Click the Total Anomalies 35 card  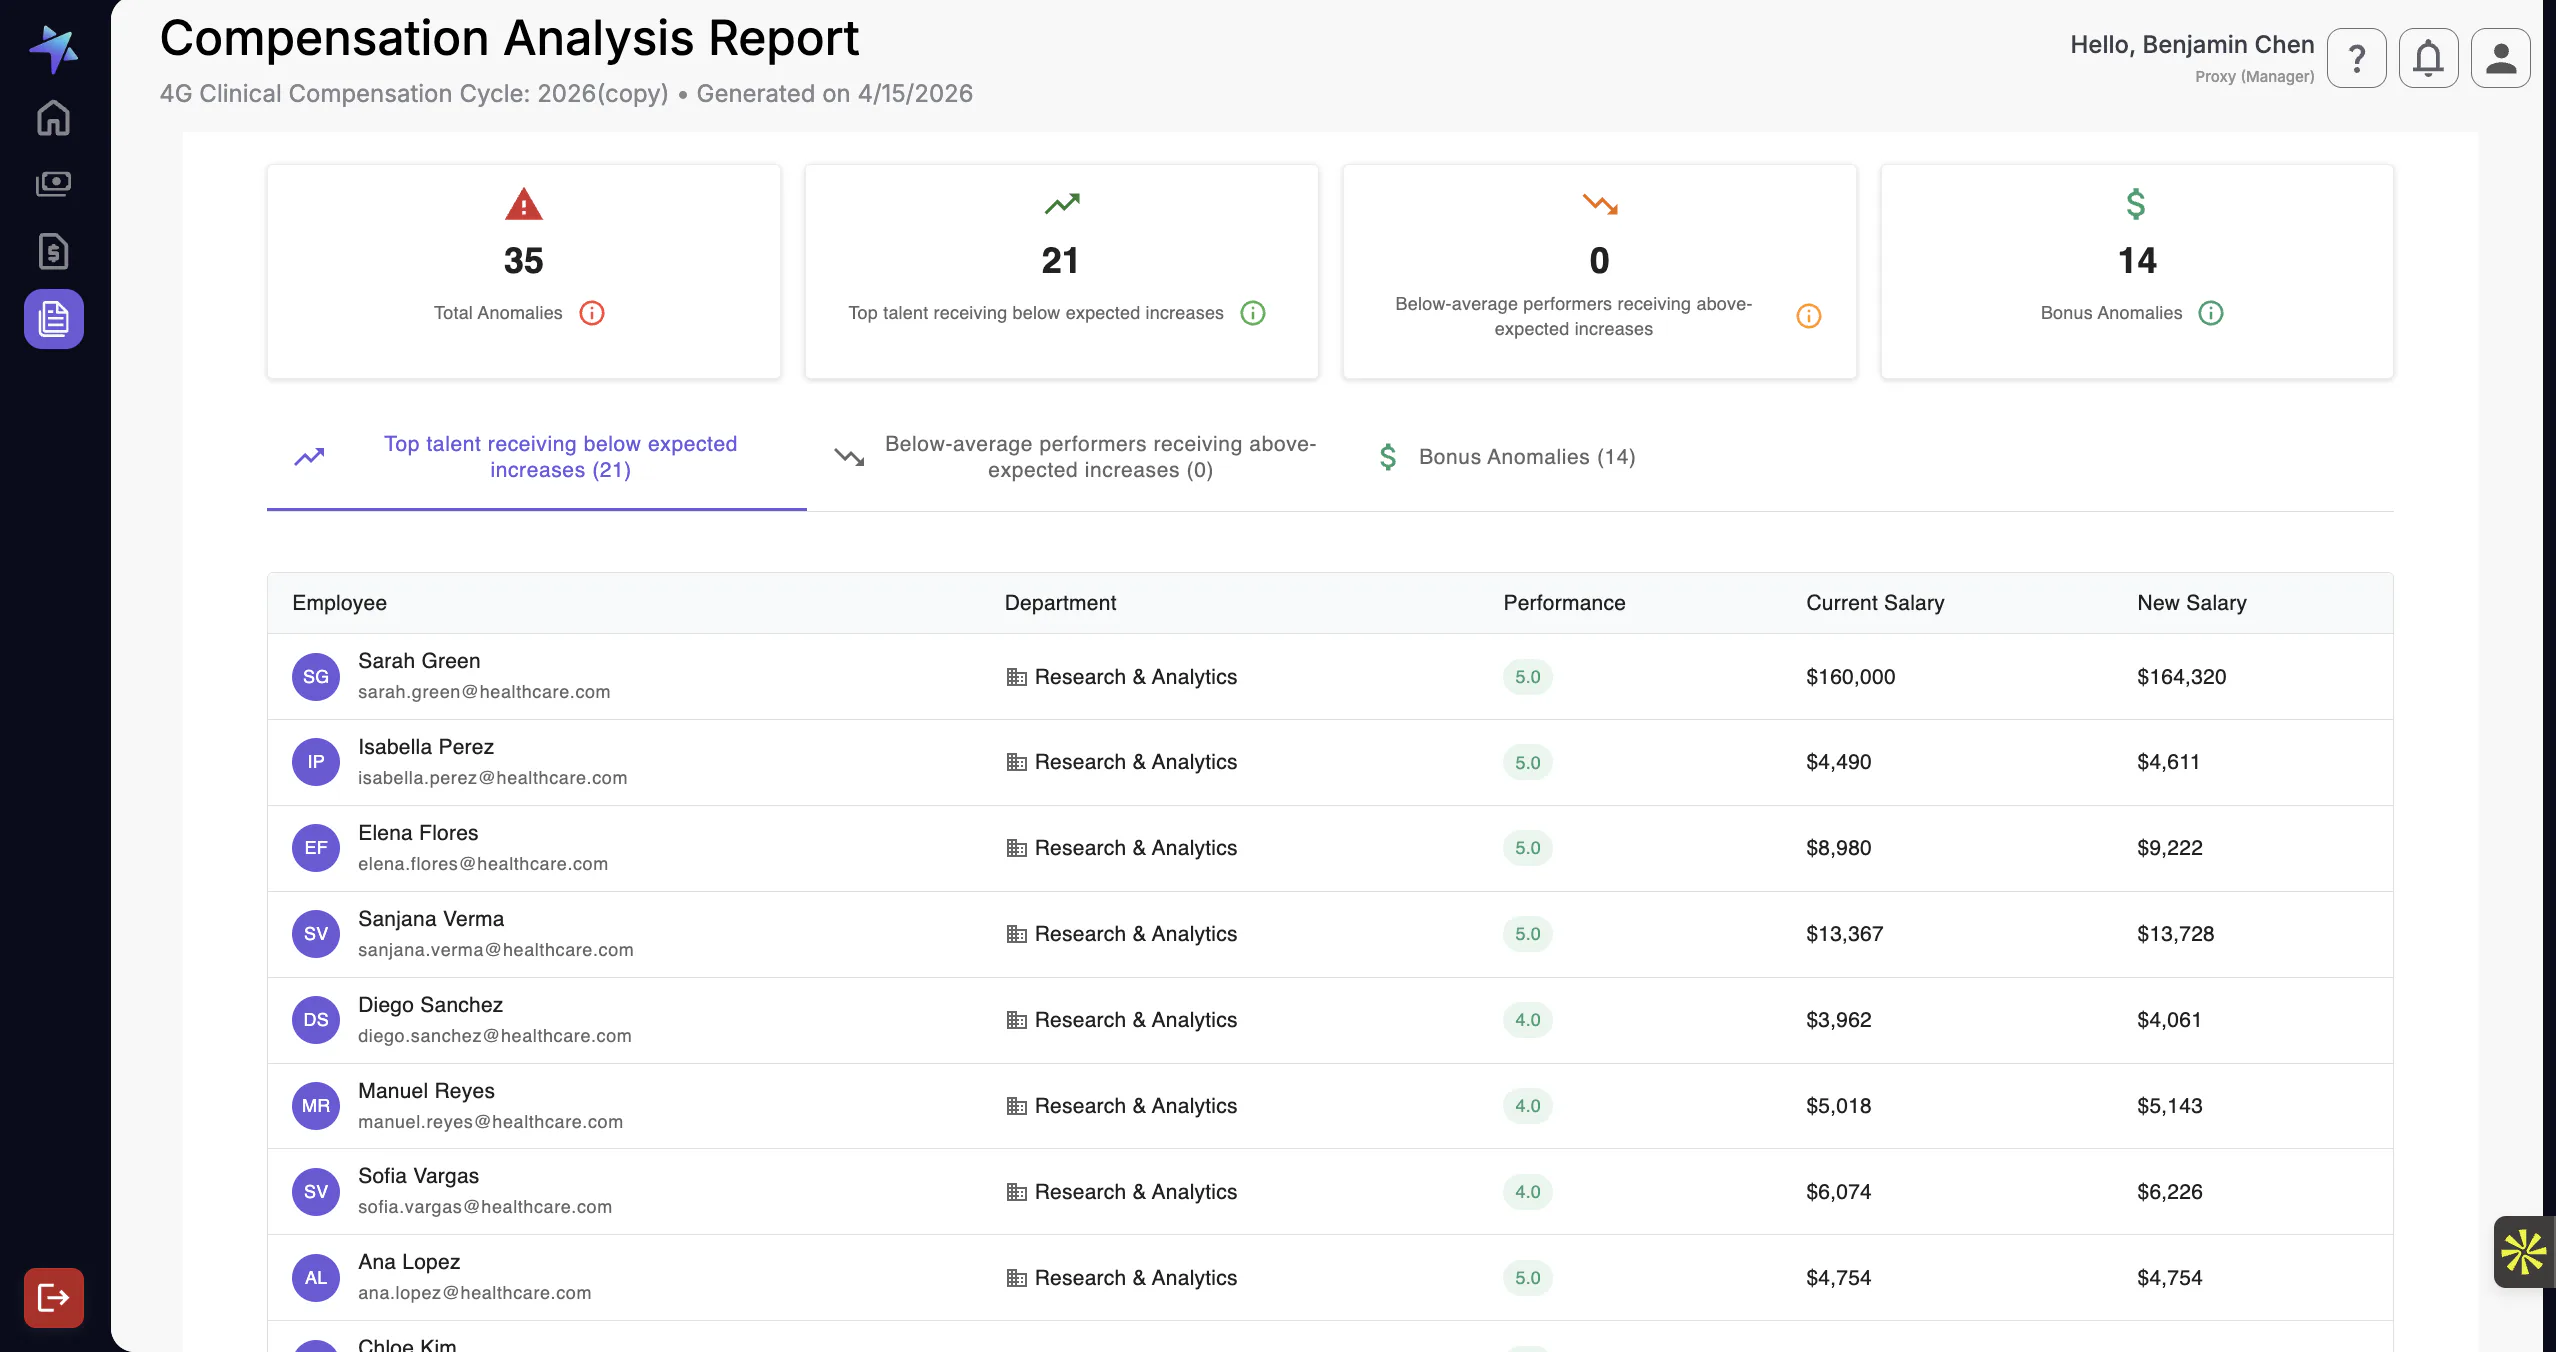(524, 271)
